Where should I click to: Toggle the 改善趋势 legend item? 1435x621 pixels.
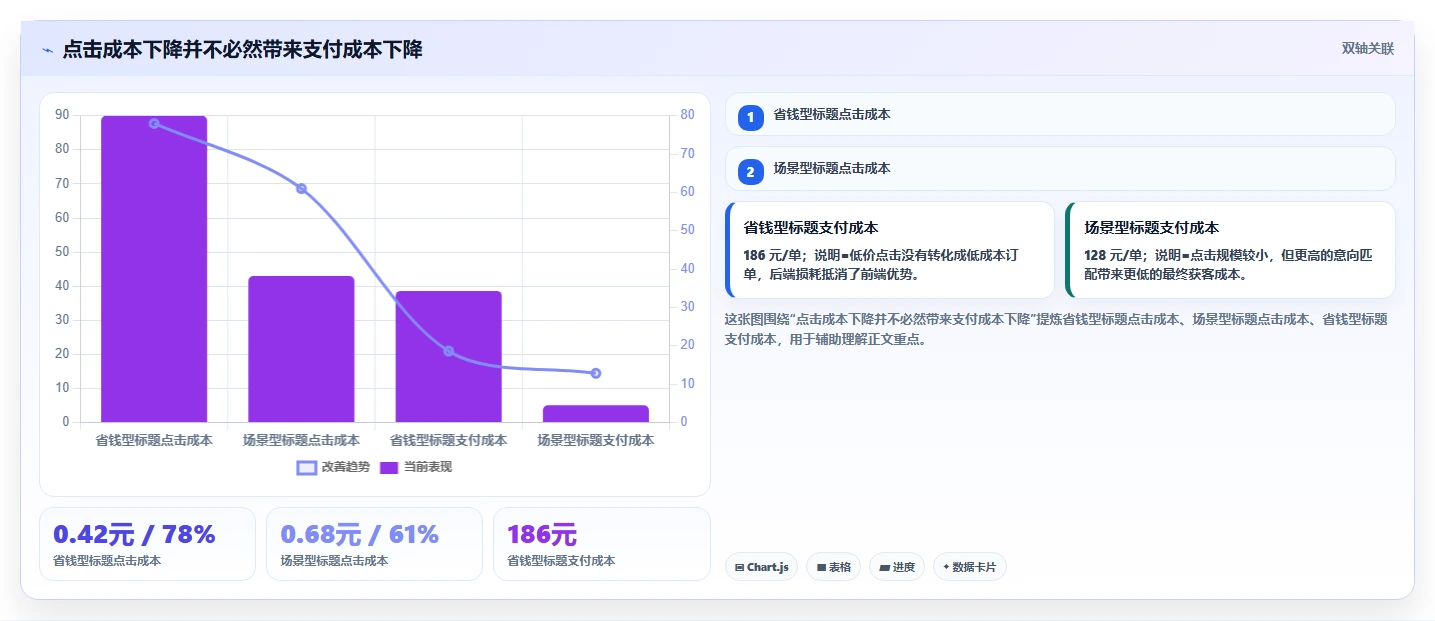click(x=333, y=467)
